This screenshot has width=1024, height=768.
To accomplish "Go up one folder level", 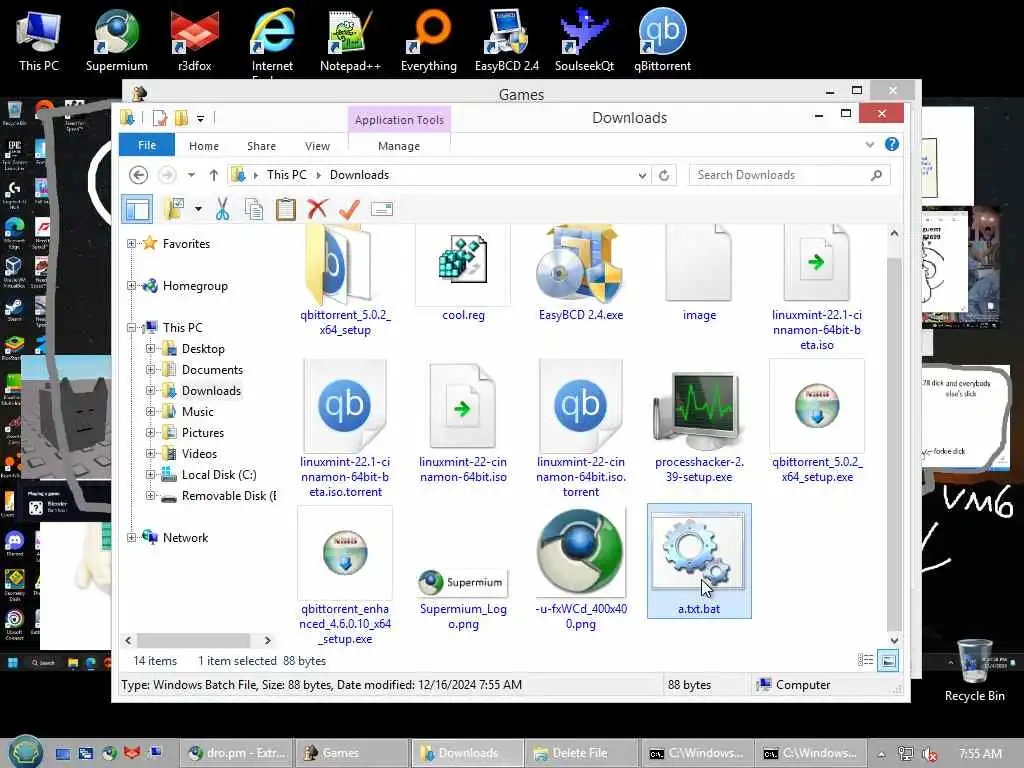I will (x=214, y=175).
